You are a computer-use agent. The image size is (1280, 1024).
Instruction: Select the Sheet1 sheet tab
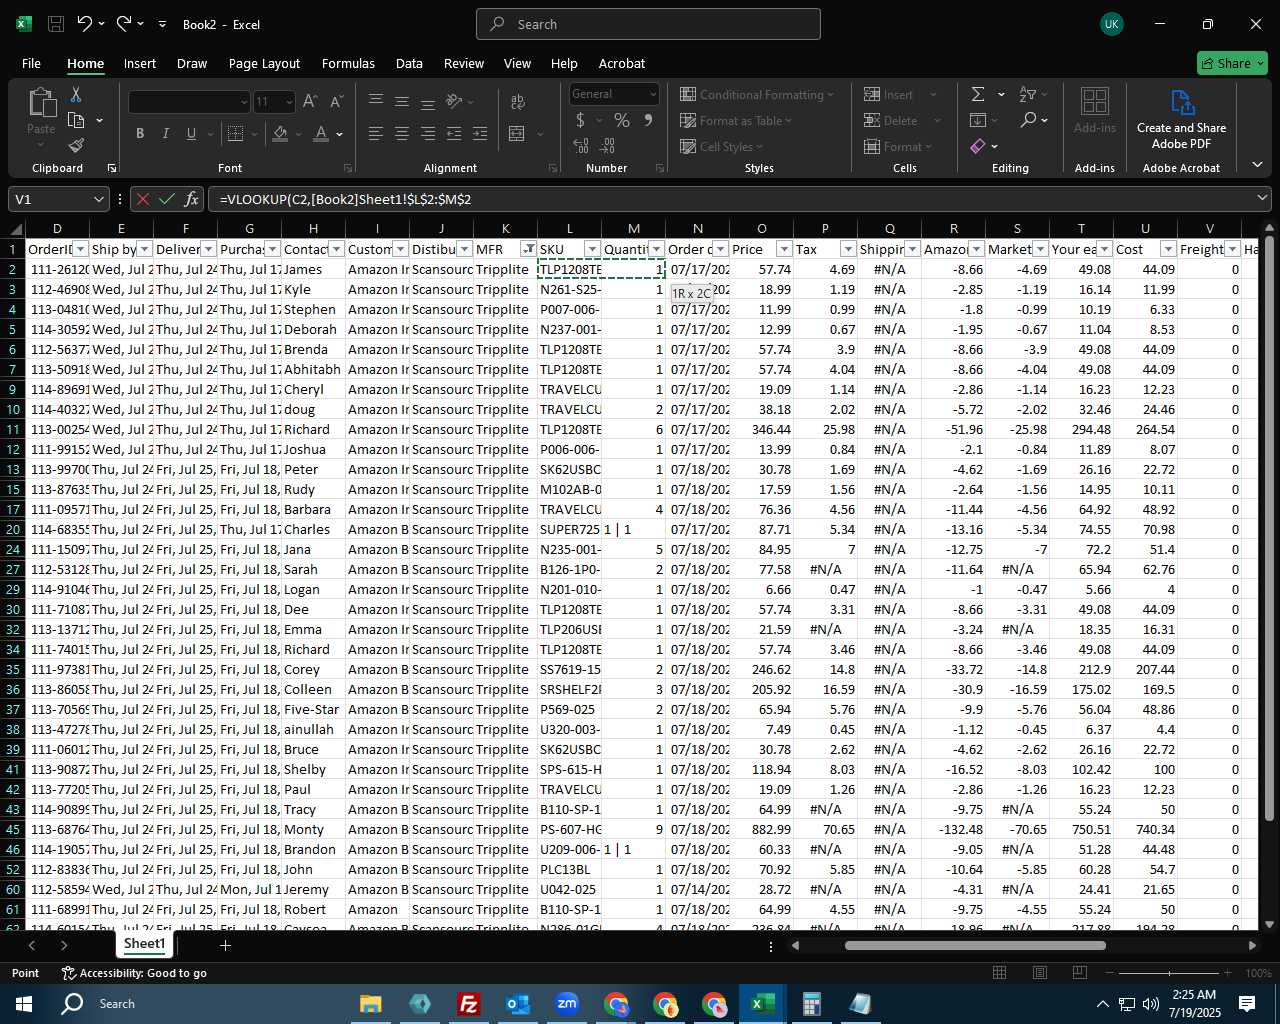coord(144,944)
